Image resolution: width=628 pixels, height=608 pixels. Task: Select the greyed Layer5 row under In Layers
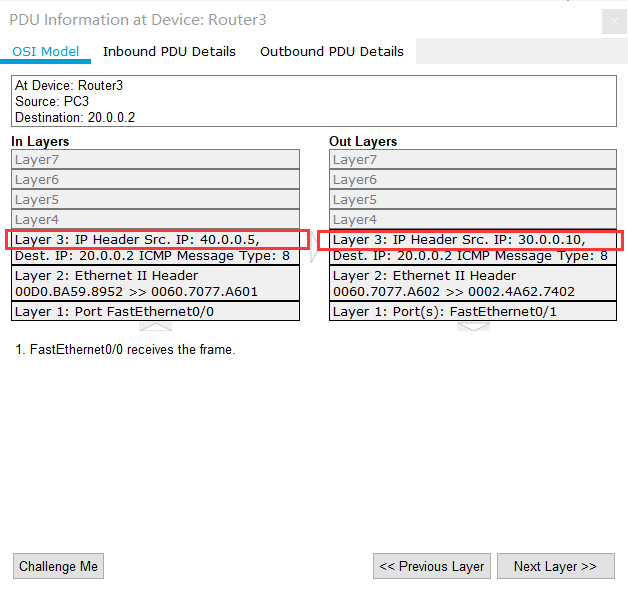coord(155,199)
